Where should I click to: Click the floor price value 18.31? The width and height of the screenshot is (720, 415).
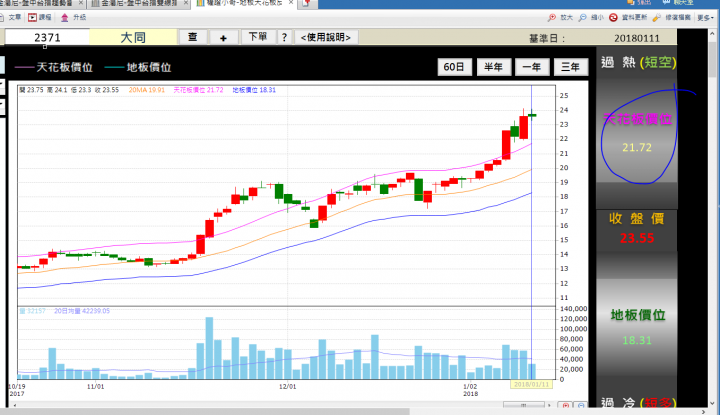(637, 340)
